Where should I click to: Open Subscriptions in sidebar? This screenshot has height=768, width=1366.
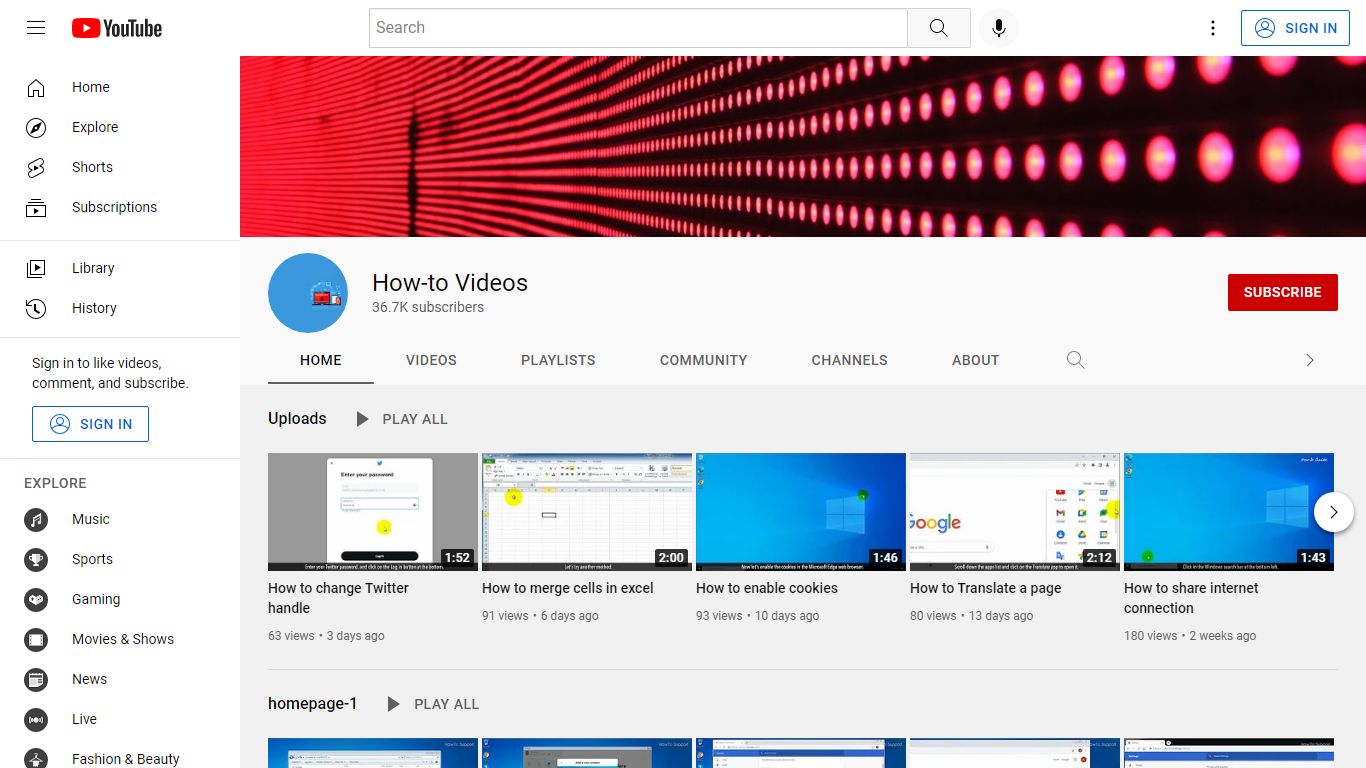pyautogui.click(x=120, y=207)
